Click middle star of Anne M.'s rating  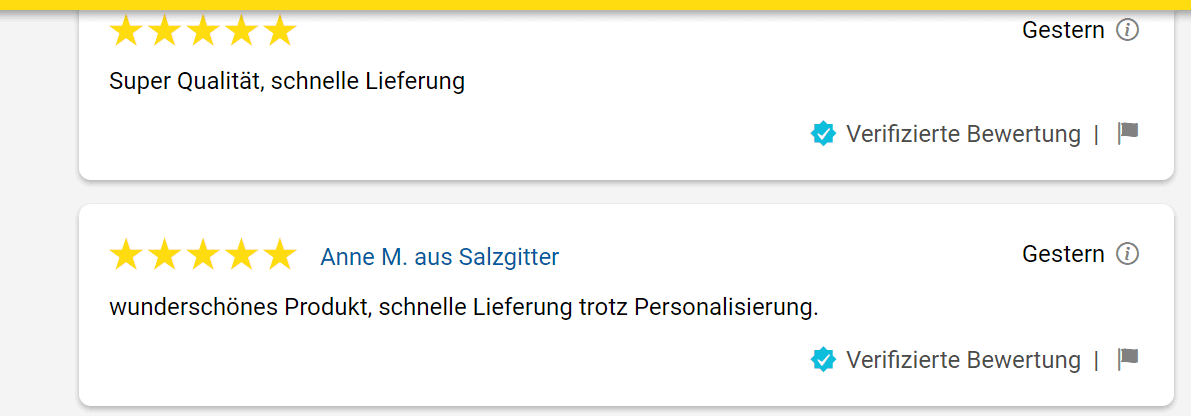[204, 254]
